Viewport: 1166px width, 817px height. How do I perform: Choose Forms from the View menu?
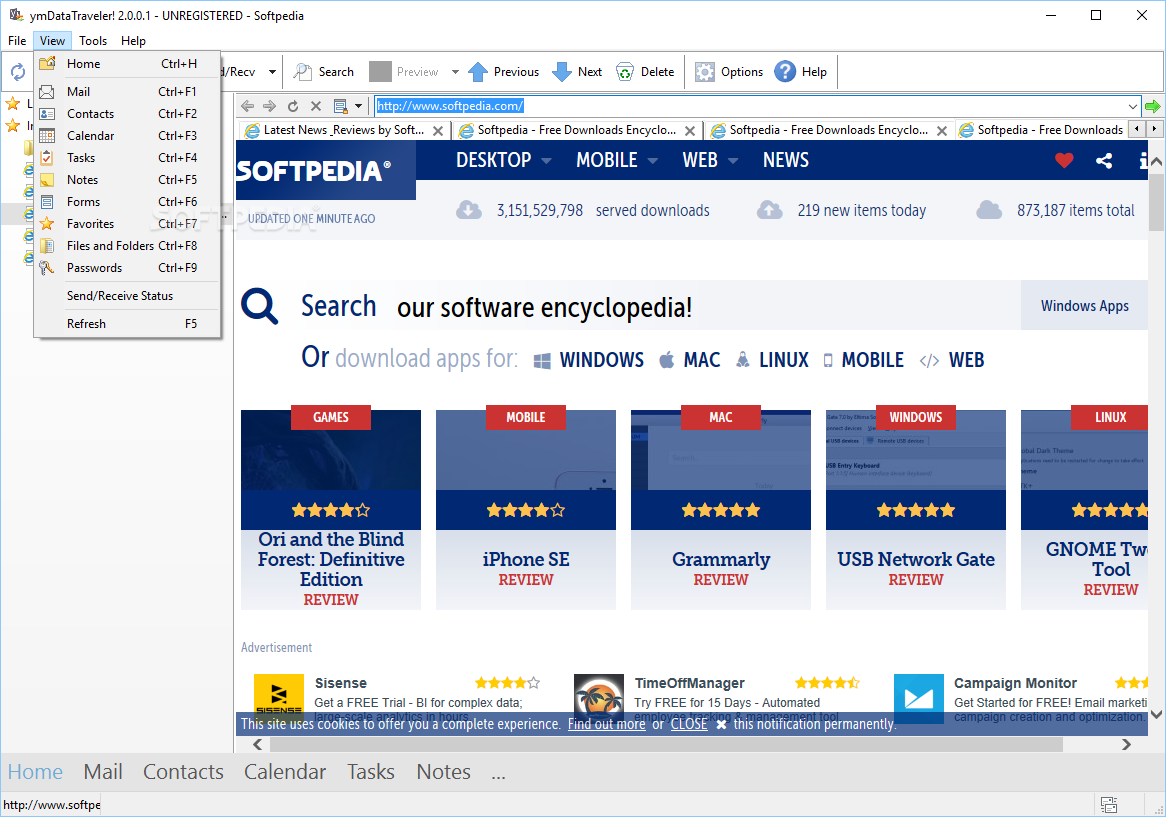[x=127, y=201]
